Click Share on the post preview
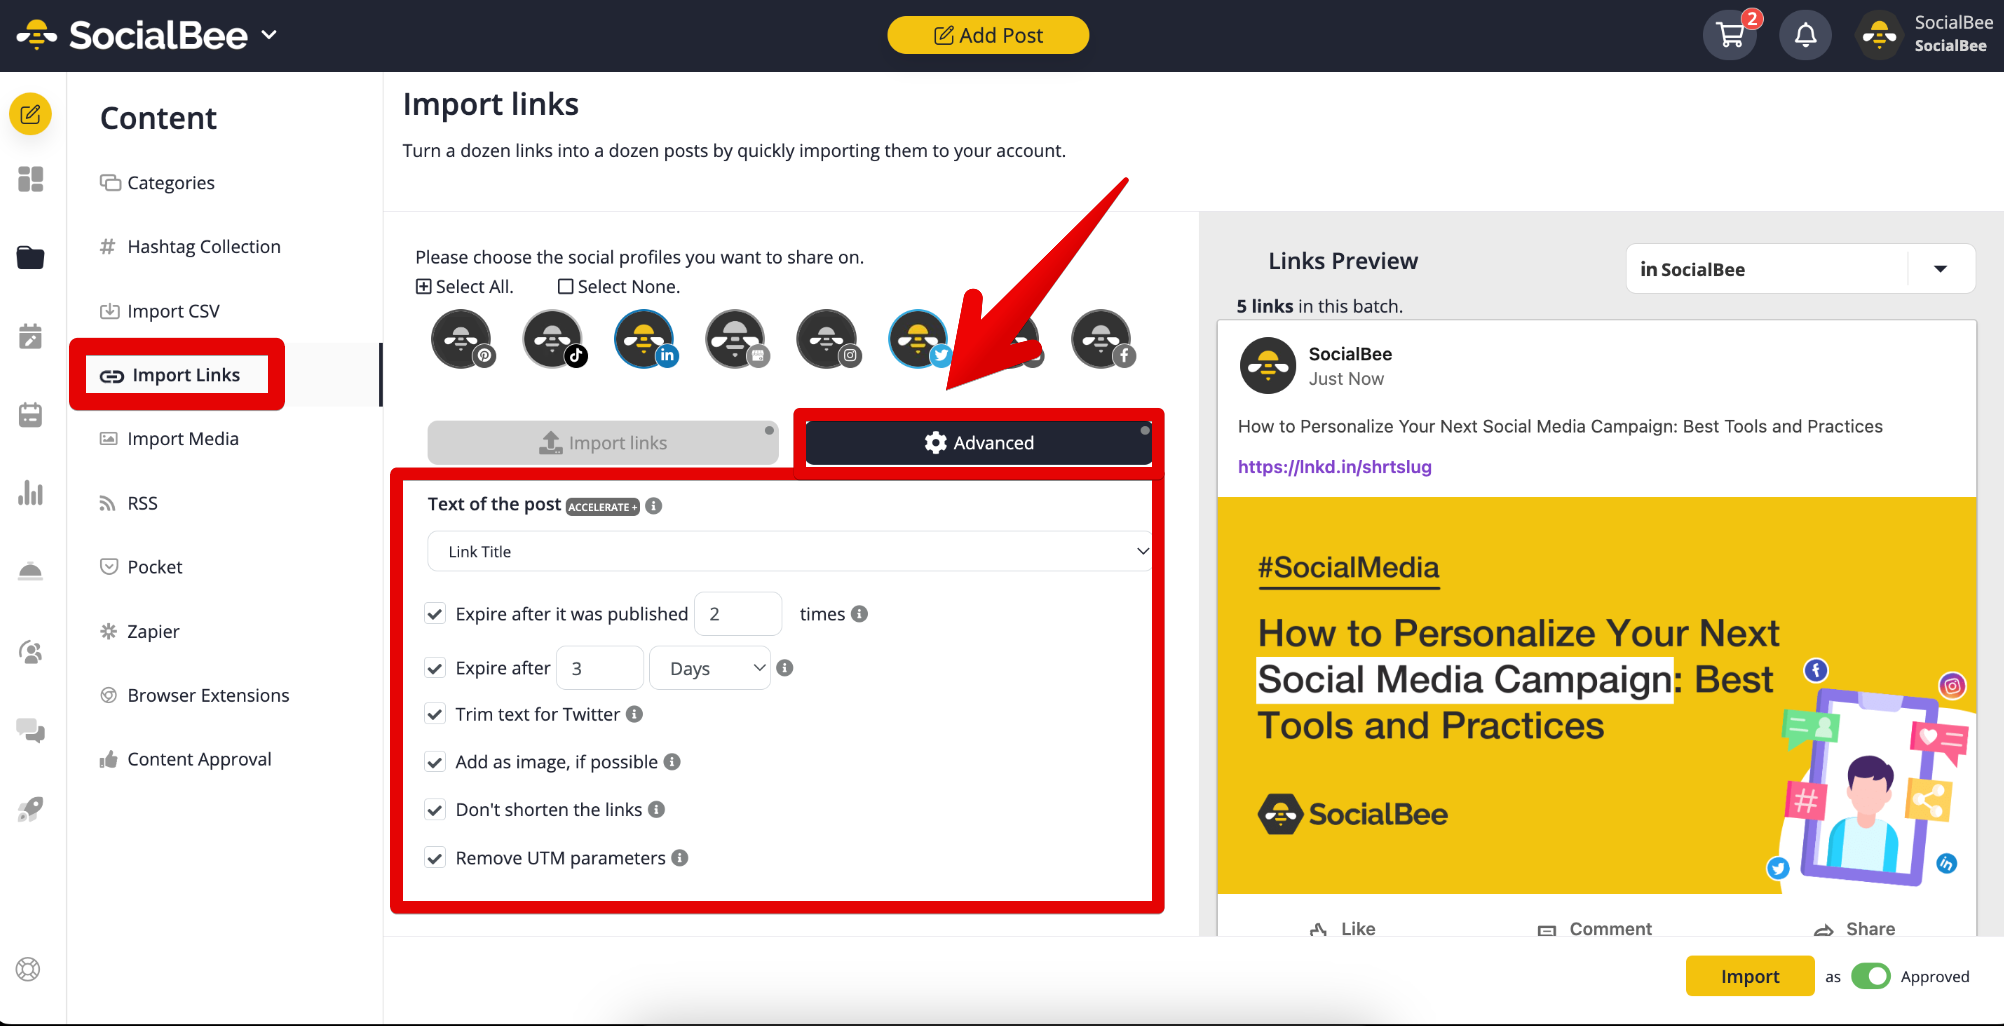The image size is (2004, 1026). [x=1855, y=929]
